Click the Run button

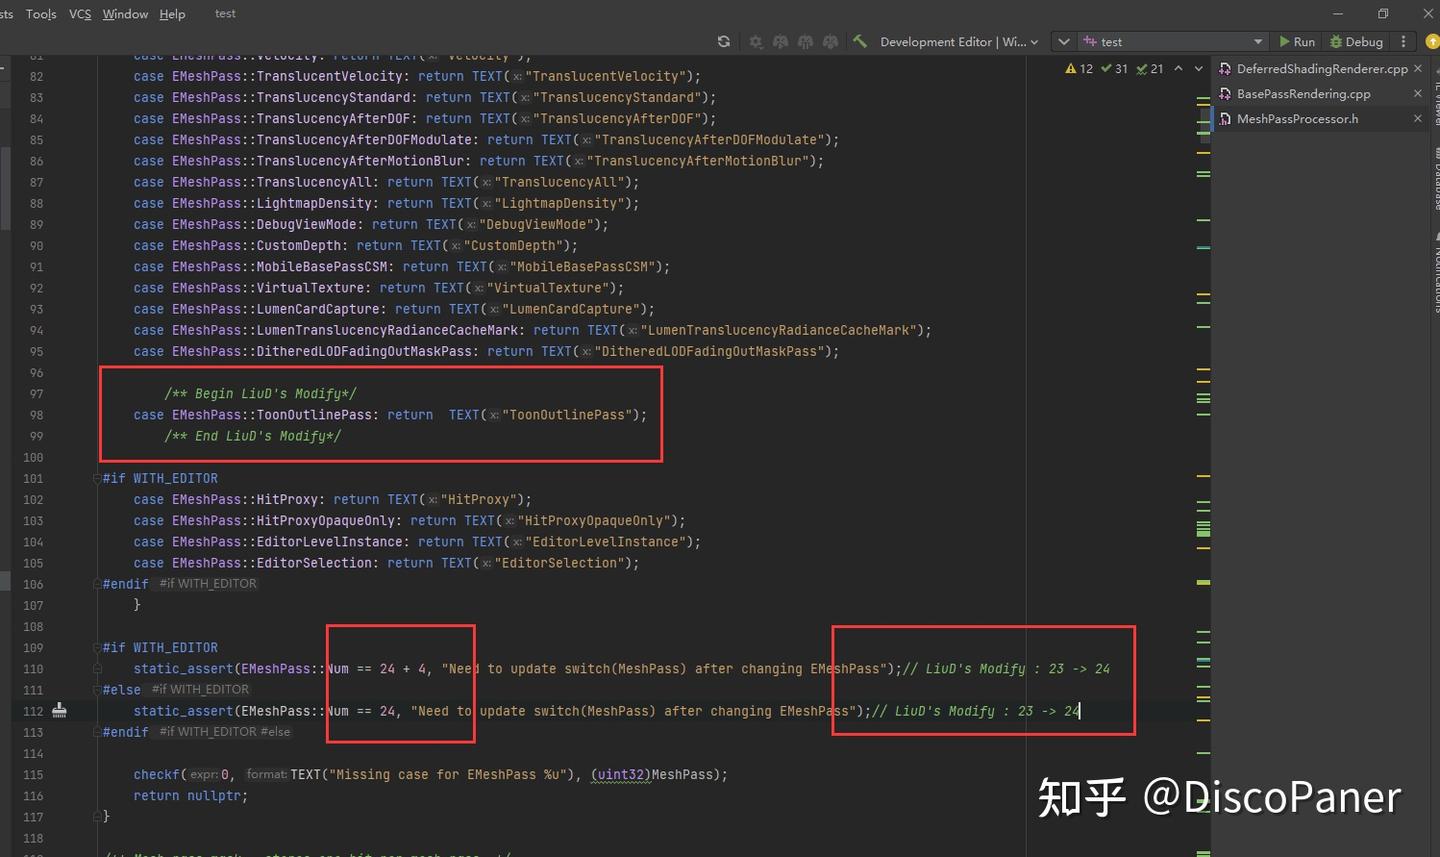coord(1297,41)
